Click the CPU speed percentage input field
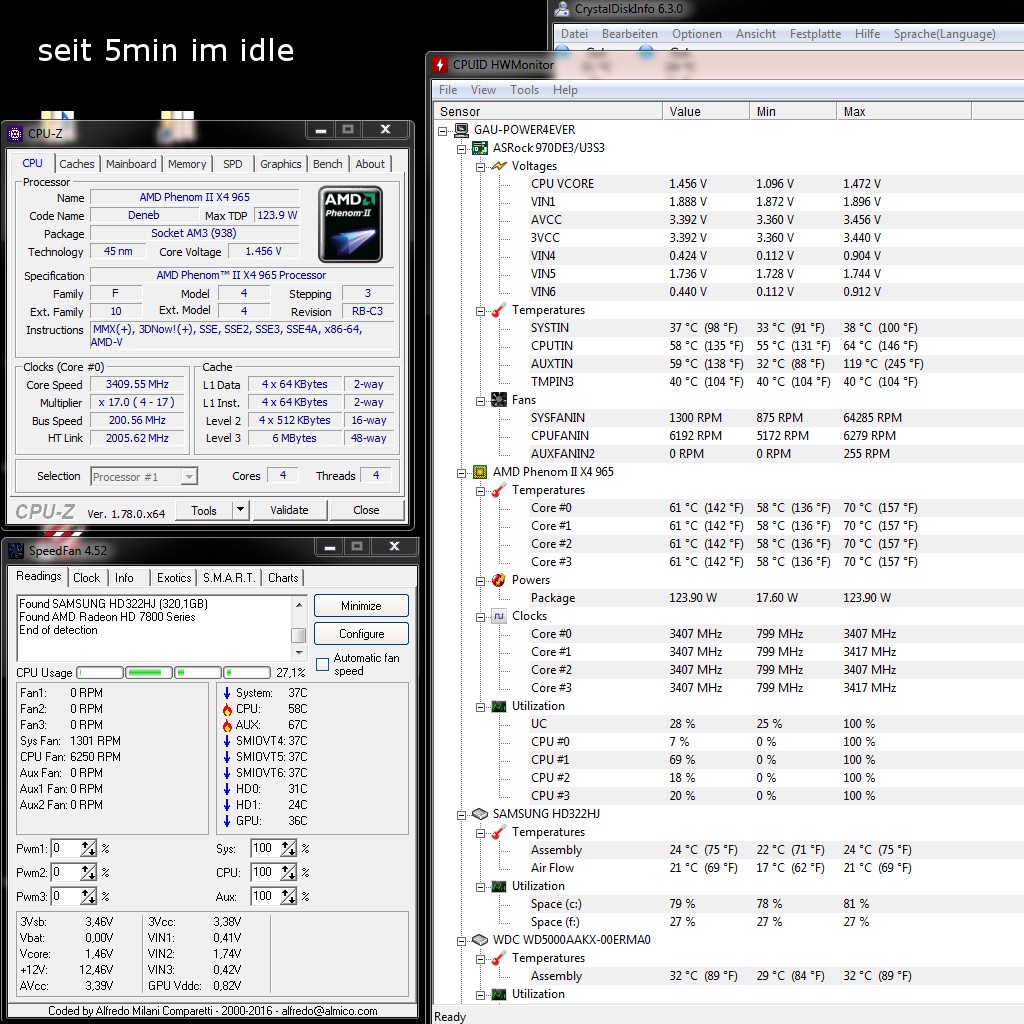The image size is (1024, 1024). click(x=265, y=872)
